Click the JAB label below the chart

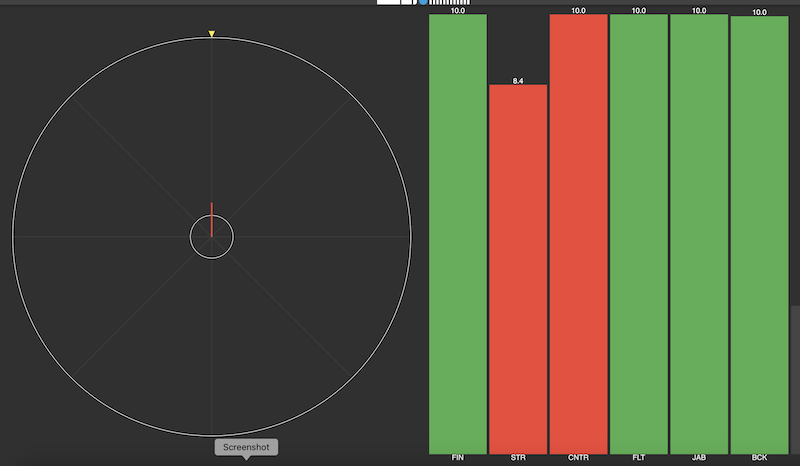click(x=698, y=458)
